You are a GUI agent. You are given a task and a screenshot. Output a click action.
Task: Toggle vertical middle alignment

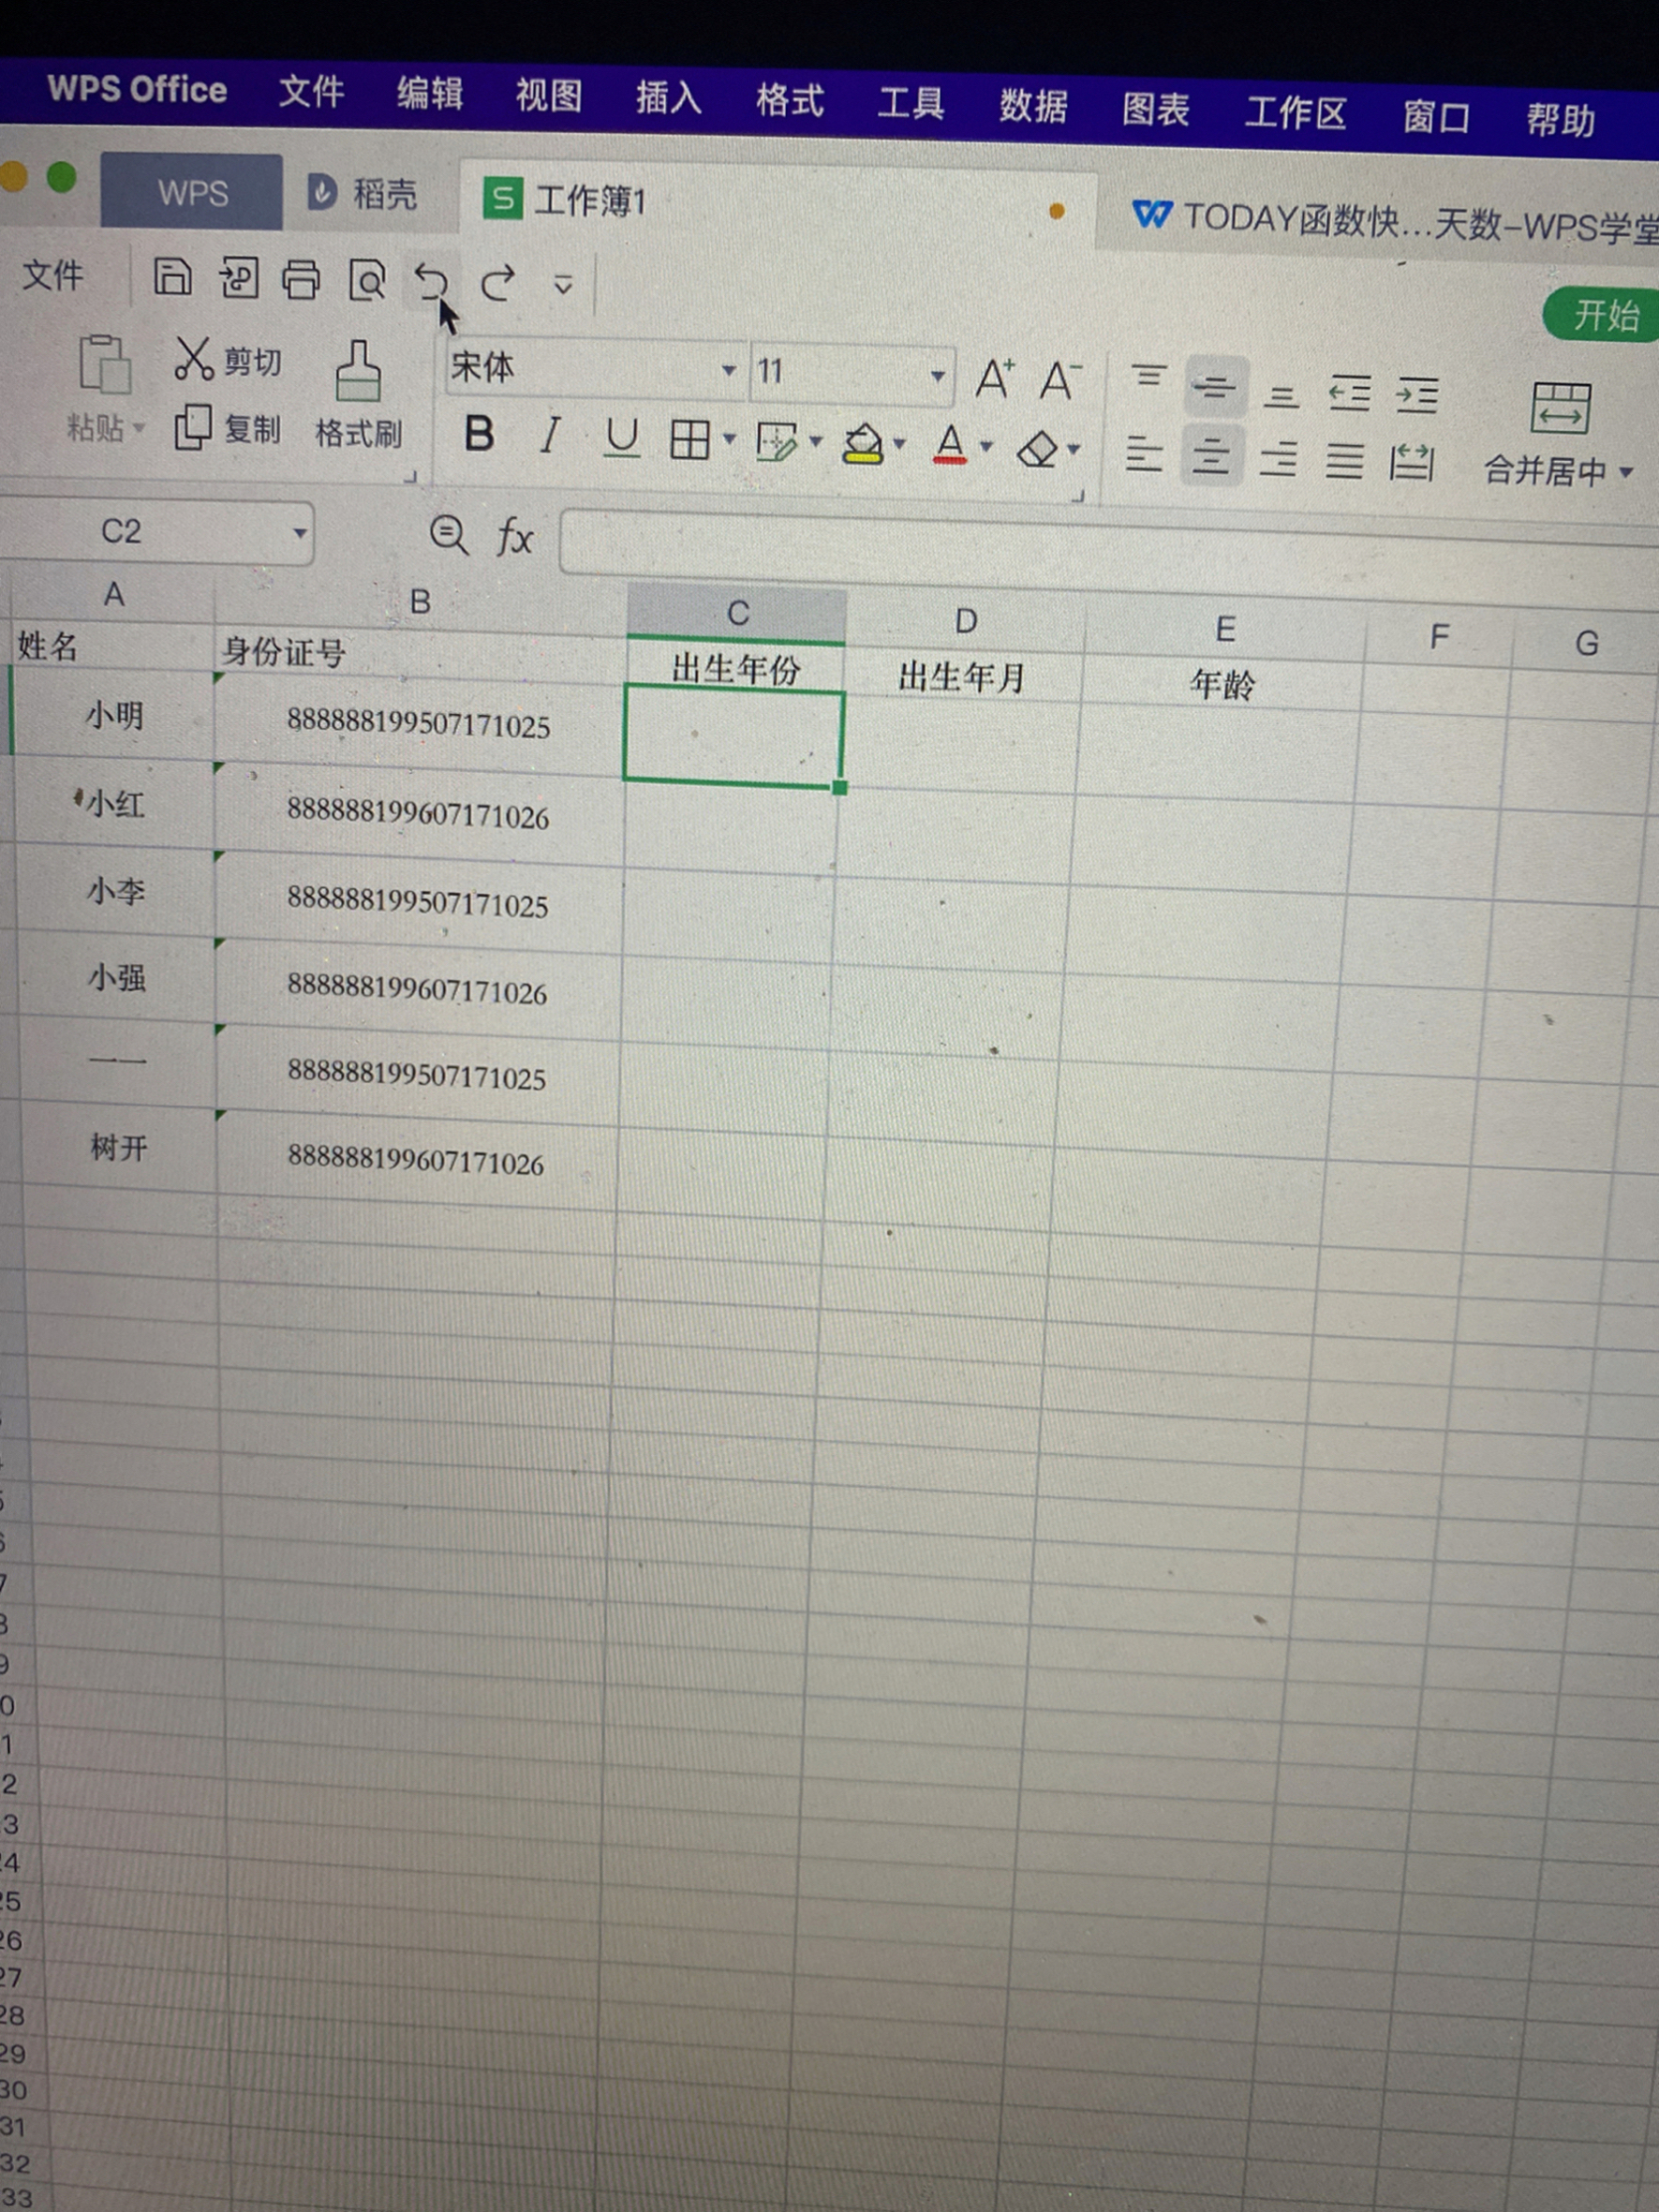click(x=1215, y=388)
